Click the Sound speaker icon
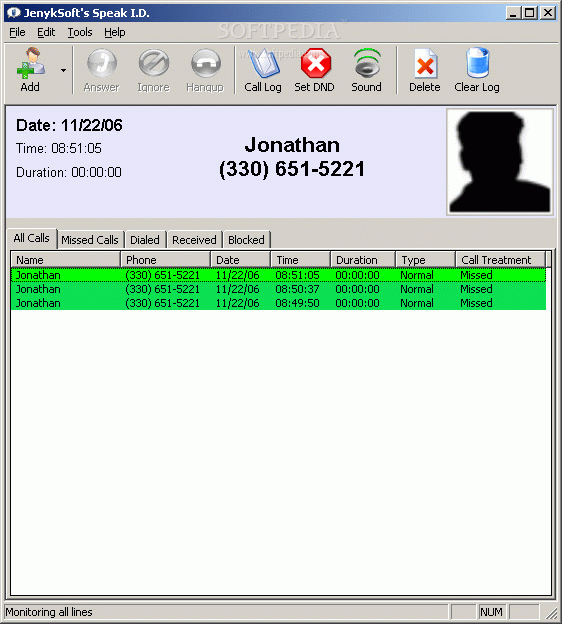 tap(367, 63)
